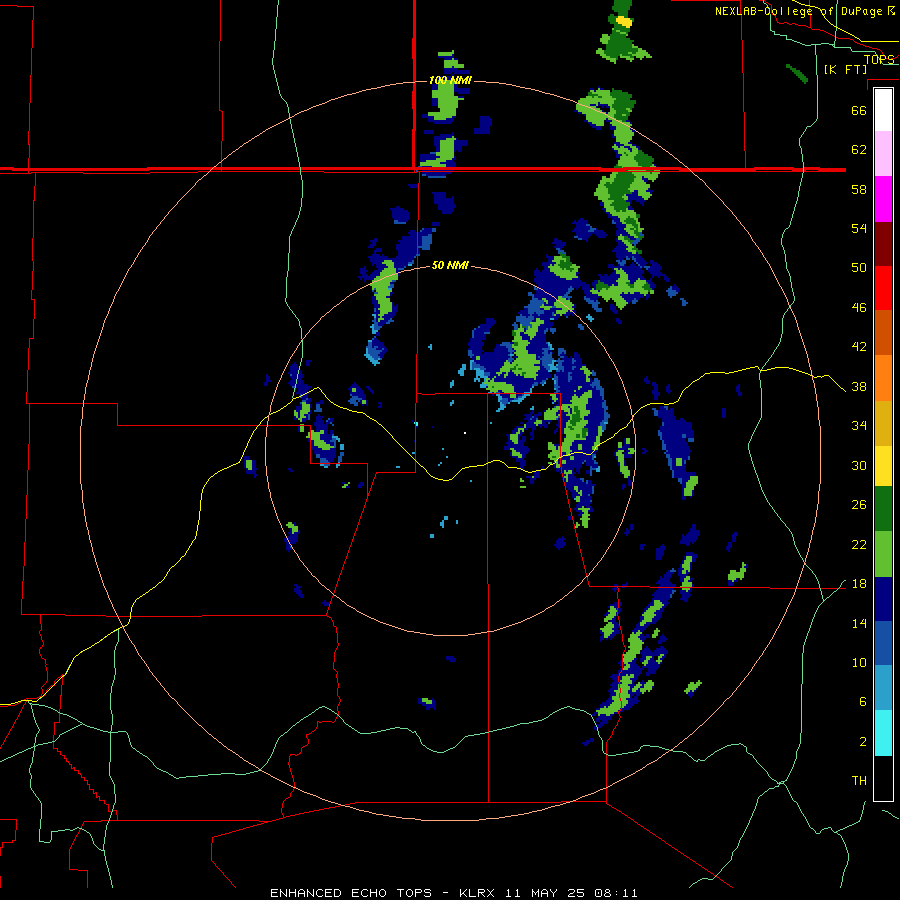Click the medium blue 10-14 legend color

(x=883, y=643)
